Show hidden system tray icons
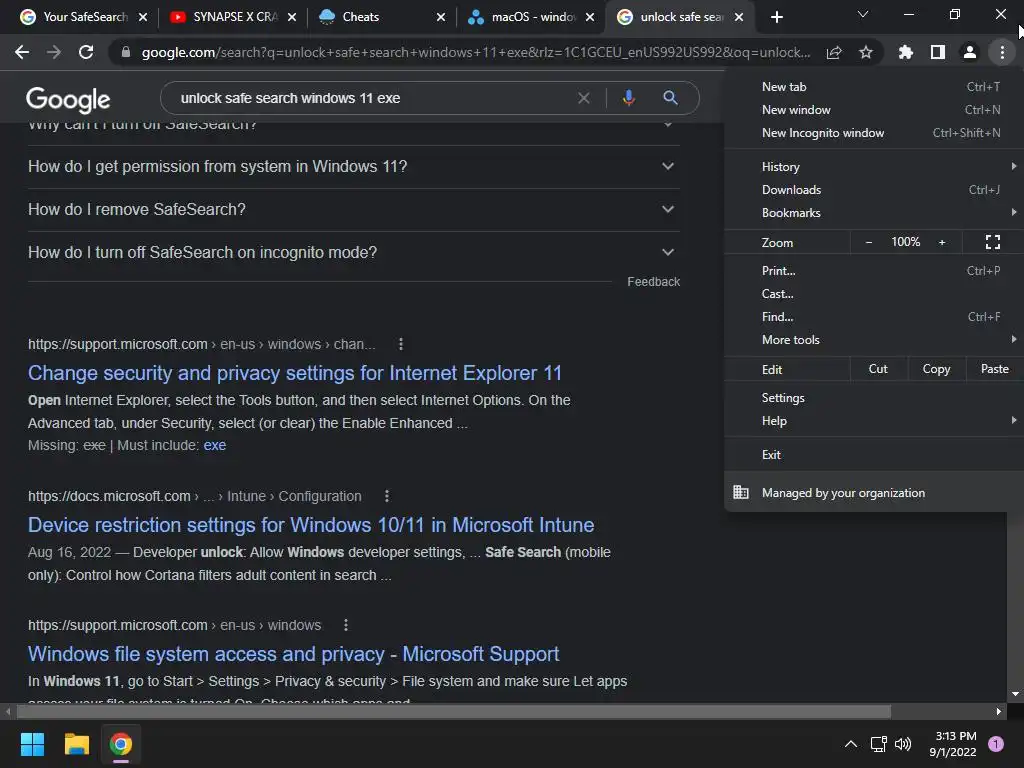This screenshot has width=1024, height=768. tap(850, 744)
